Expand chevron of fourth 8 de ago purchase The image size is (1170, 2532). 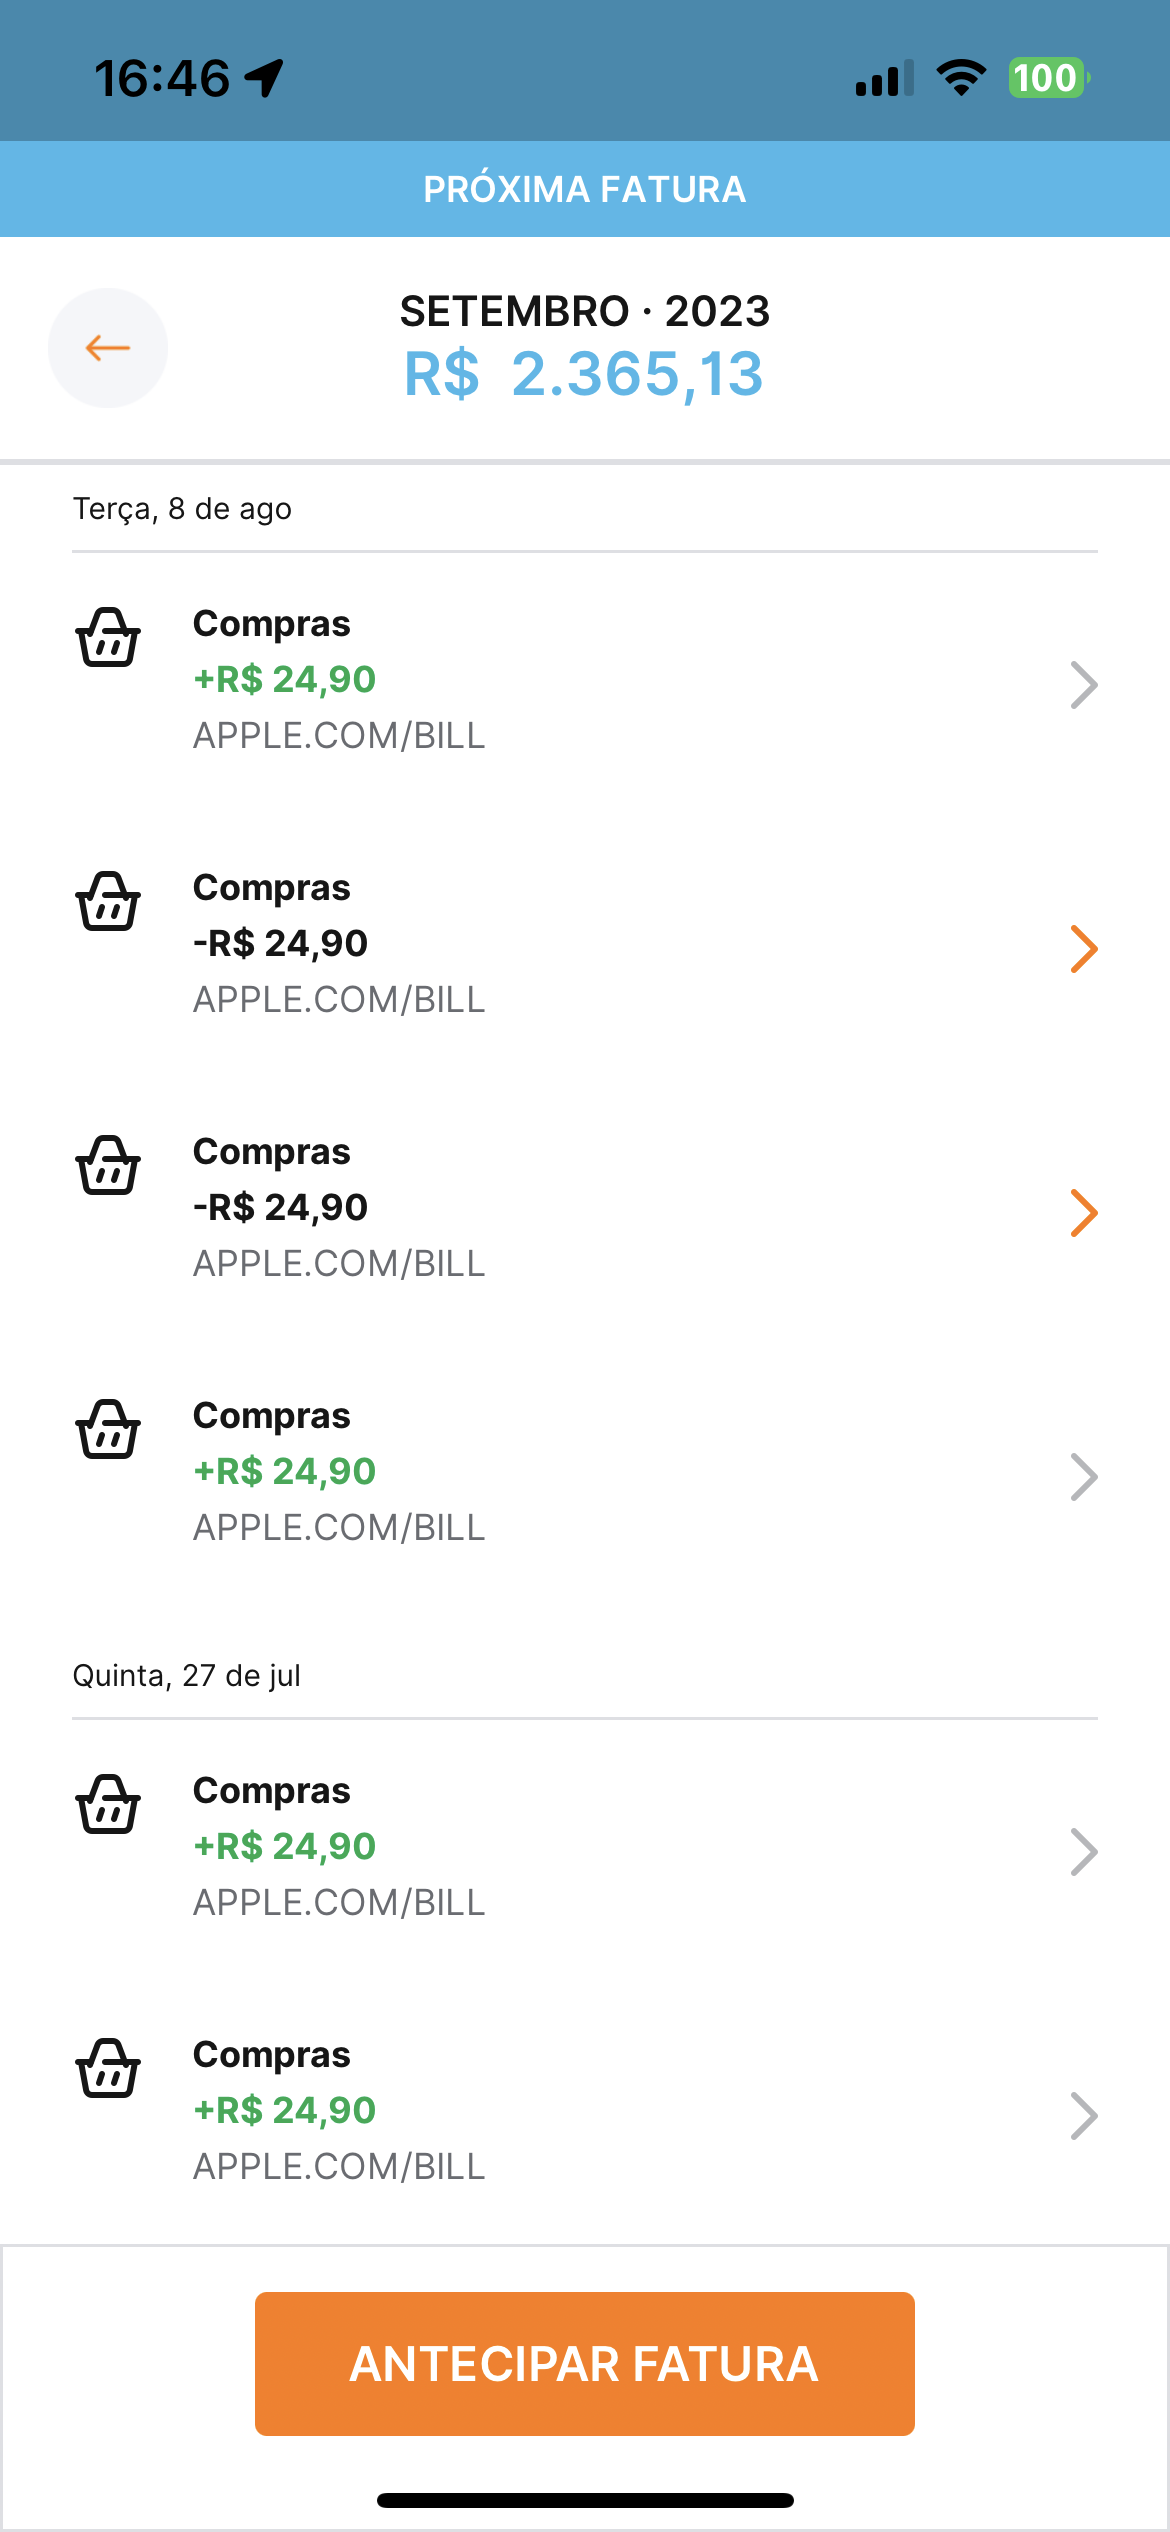(x=1084, y=1477)
